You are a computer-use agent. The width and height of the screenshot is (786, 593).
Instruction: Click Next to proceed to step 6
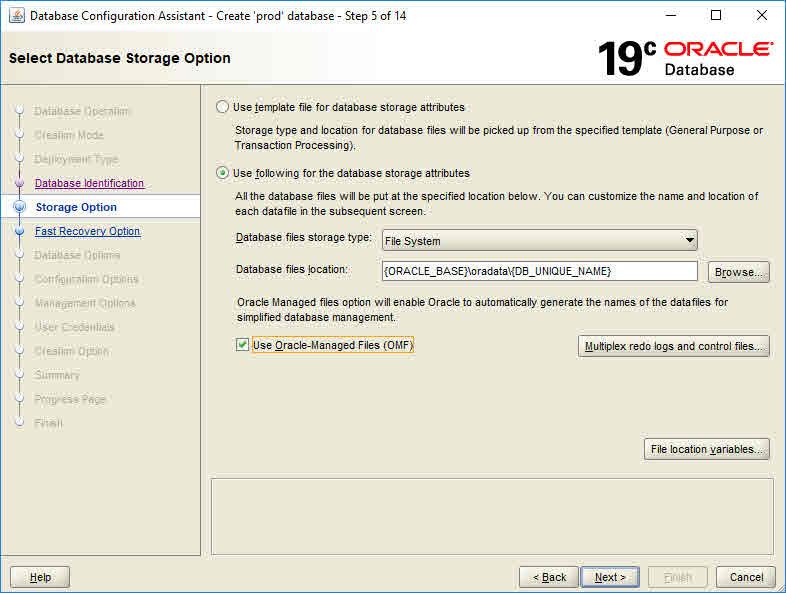click(610, 577)
